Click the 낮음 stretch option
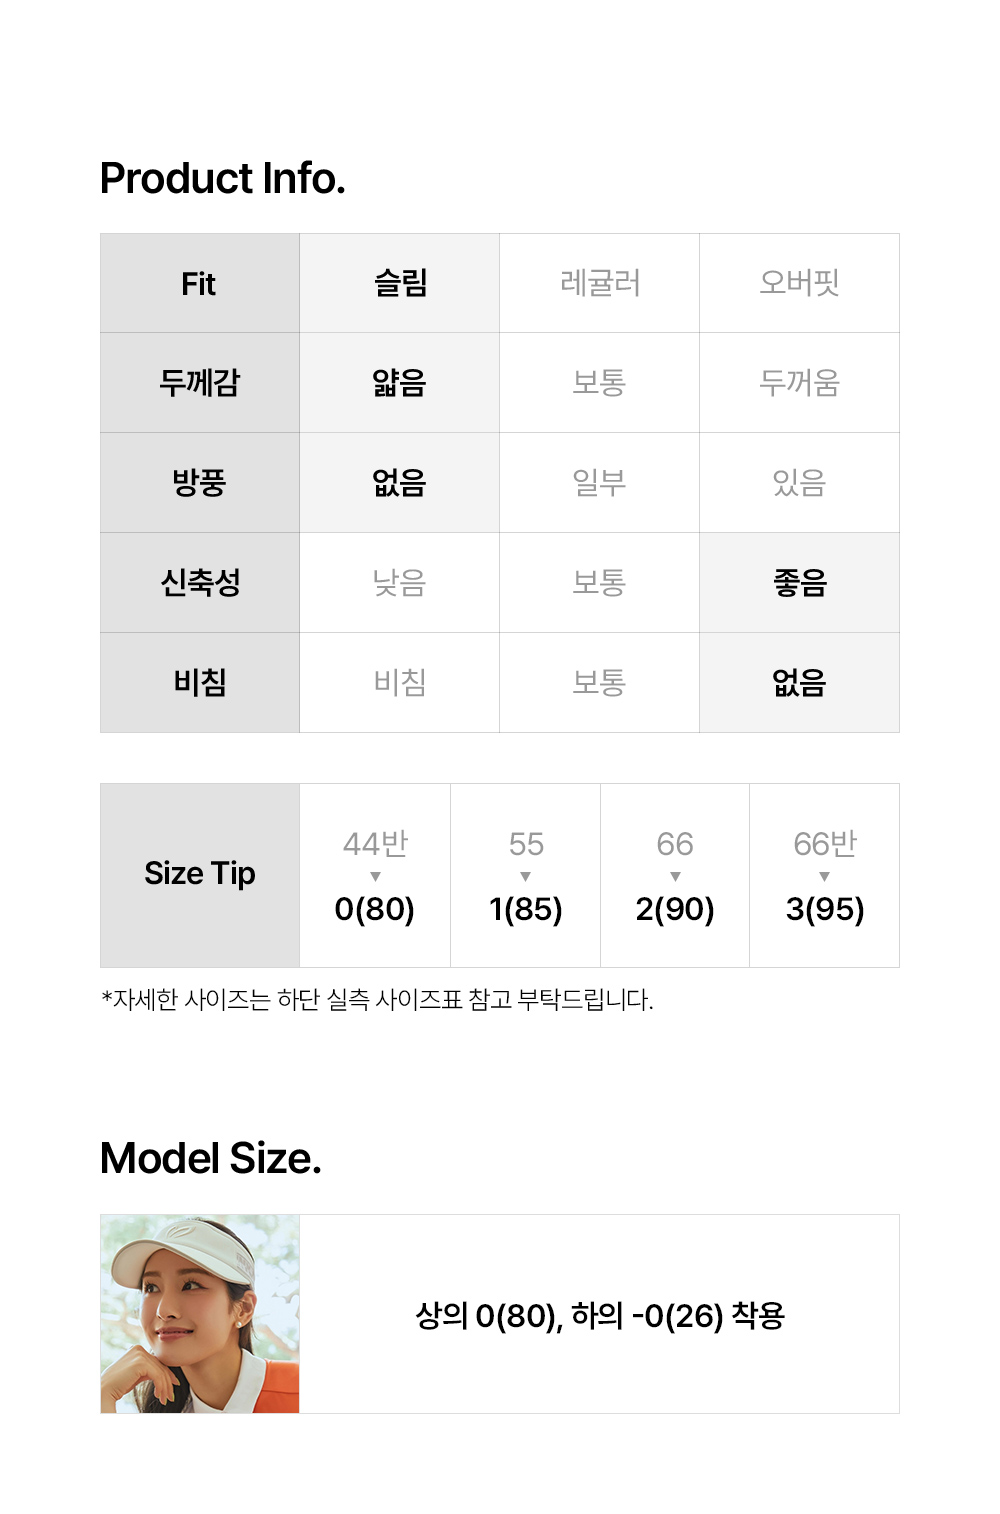 pos(400,583)
